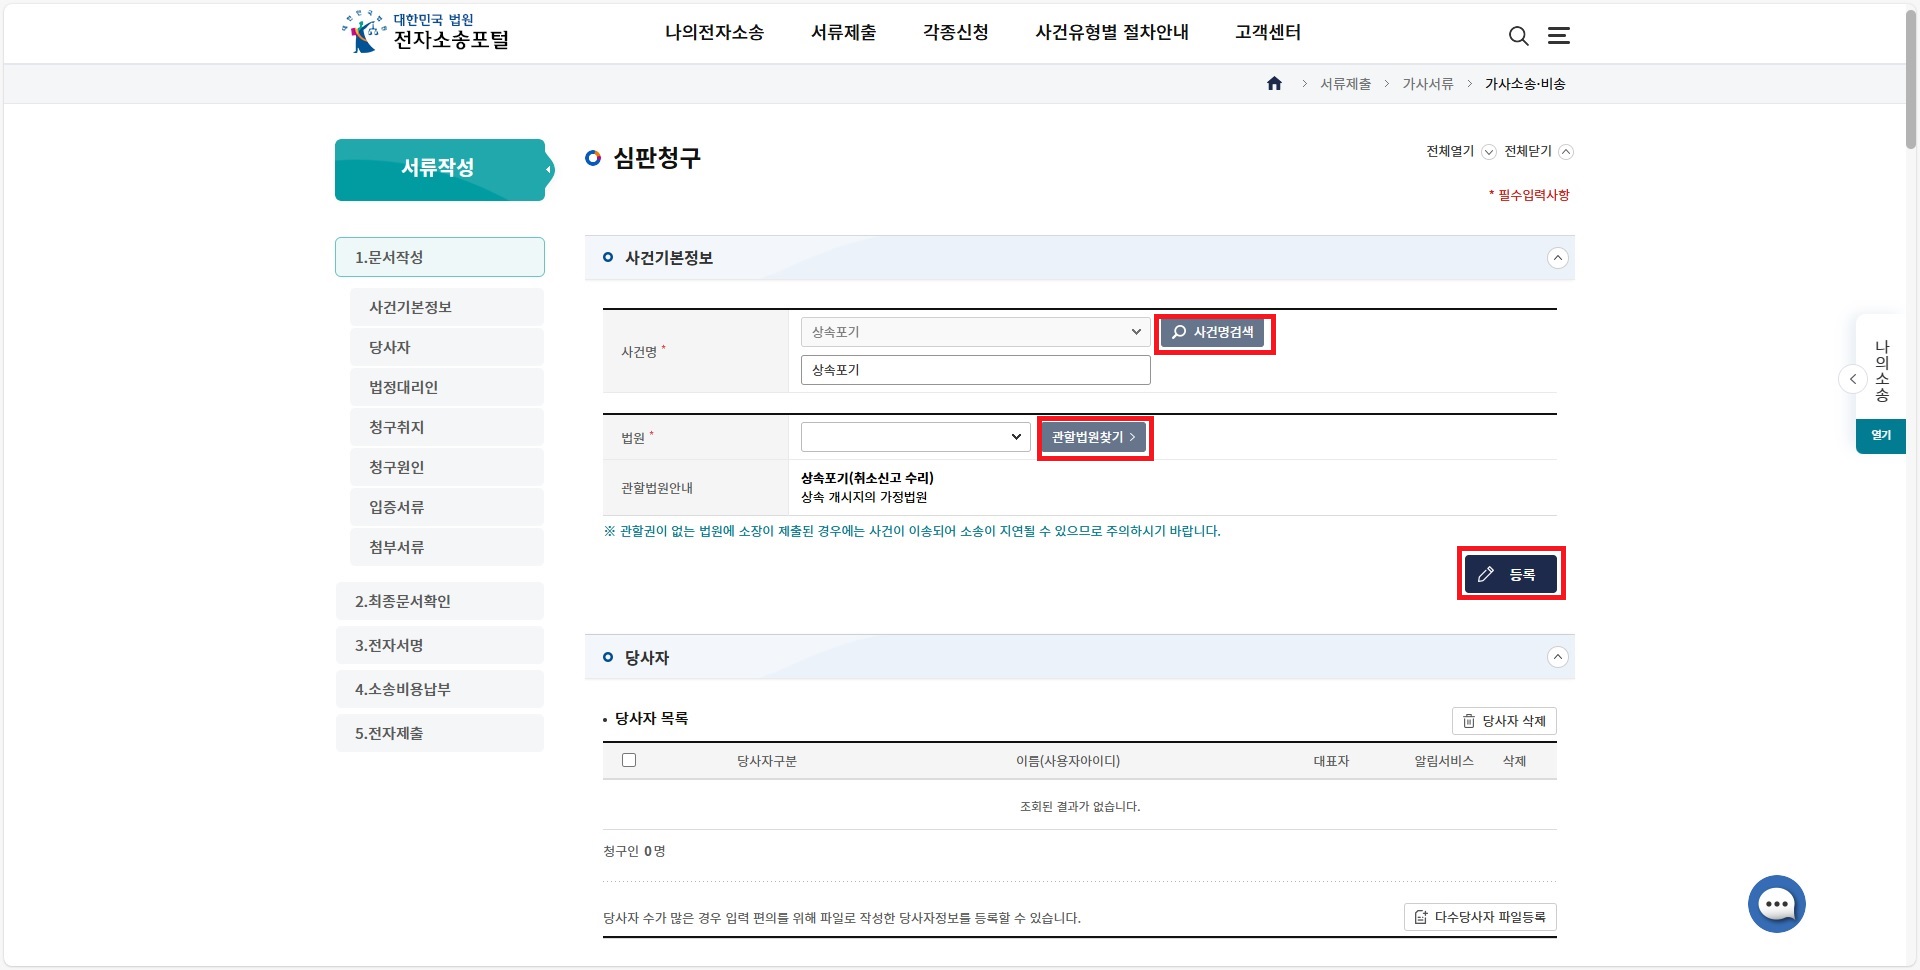Open the hamburger navigation menu

click(1559, 36)
